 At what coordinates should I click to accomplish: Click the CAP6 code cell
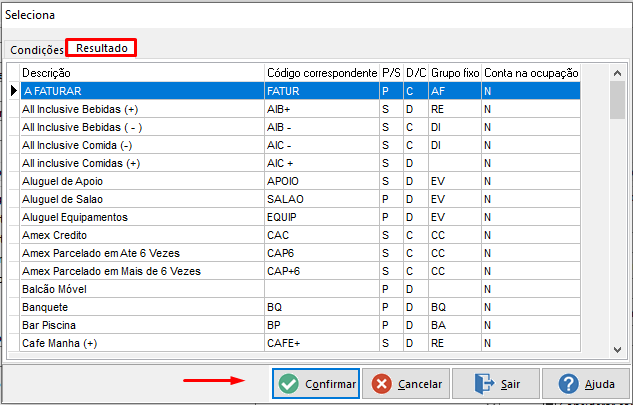(322, 253)
